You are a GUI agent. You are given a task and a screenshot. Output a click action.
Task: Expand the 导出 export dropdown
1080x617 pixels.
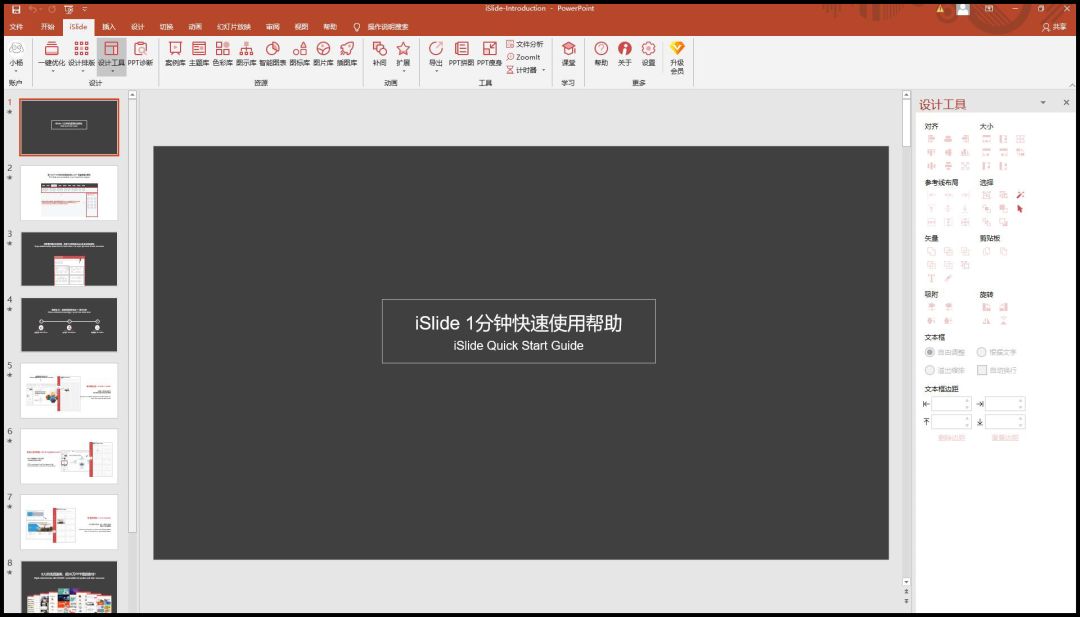point(435,70)
